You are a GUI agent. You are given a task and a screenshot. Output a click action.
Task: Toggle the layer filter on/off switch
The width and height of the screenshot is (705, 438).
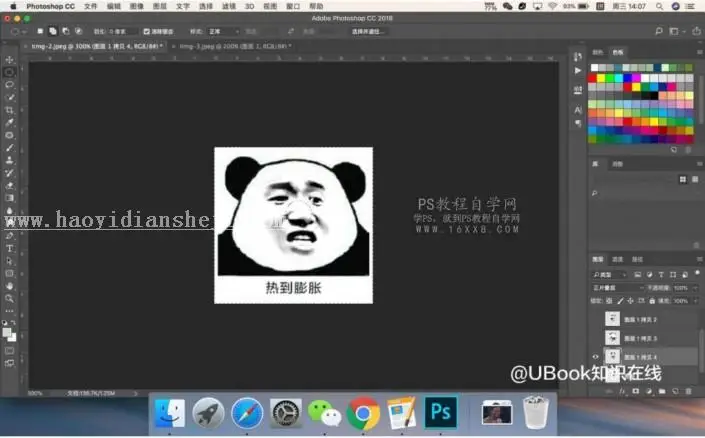pos(697,273)
